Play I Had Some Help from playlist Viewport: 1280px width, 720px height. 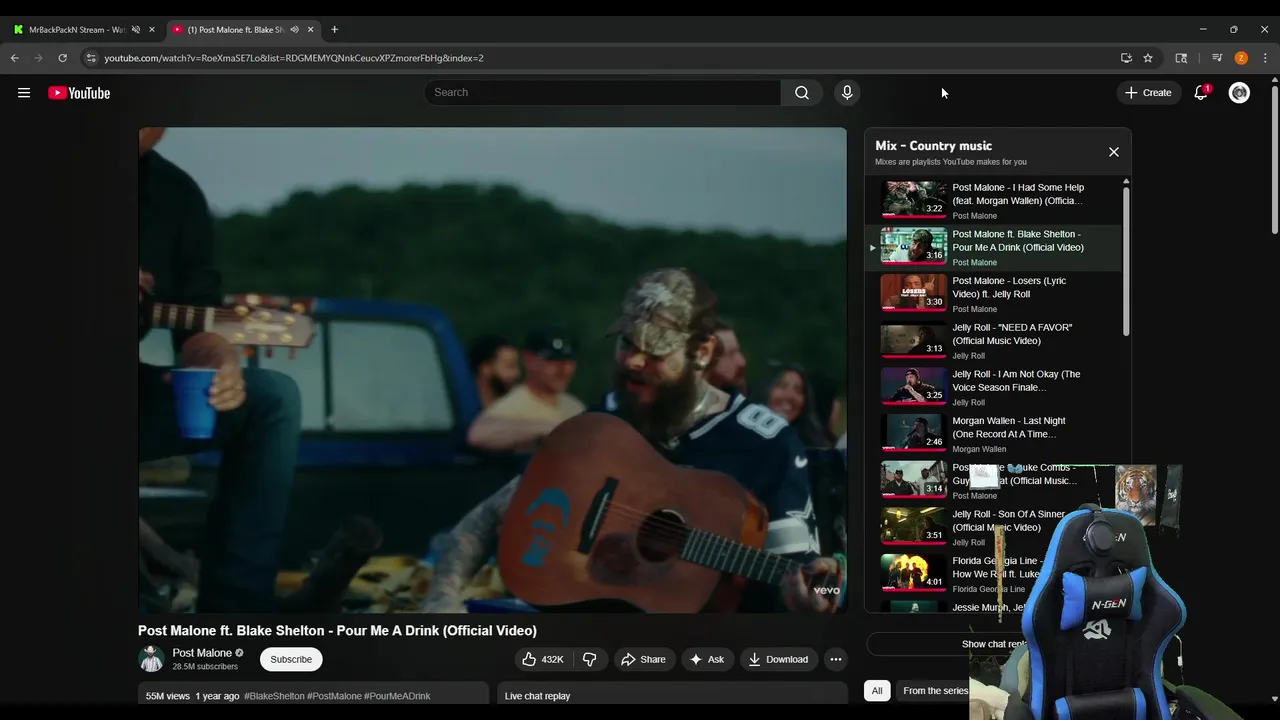pos(995,201)
